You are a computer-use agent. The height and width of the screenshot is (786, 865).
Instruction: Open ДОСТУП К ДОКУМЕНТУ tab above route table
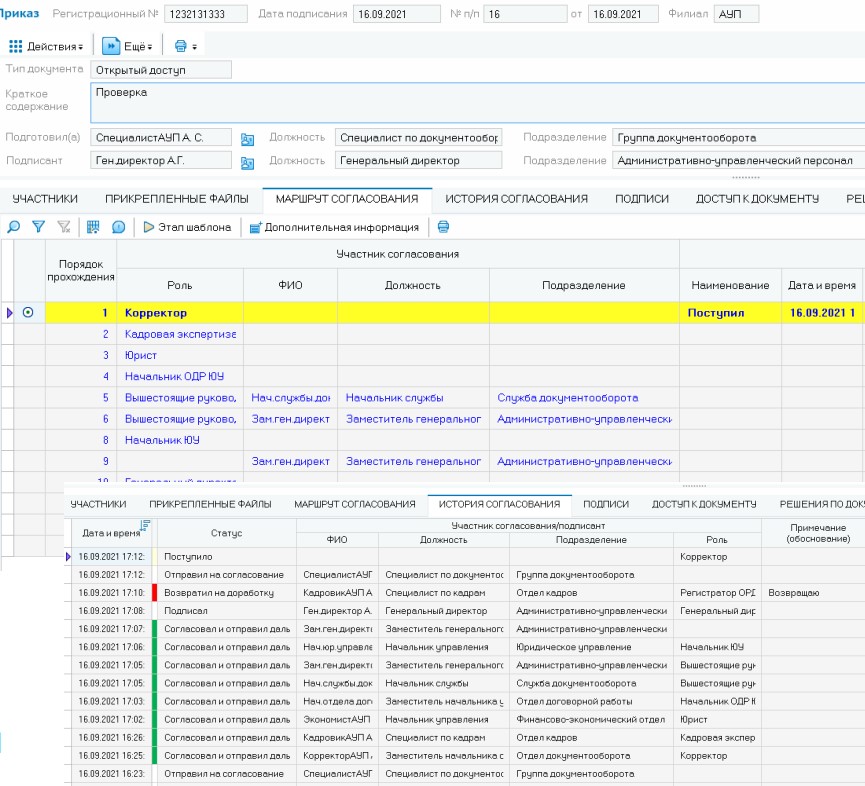point(757,199)
